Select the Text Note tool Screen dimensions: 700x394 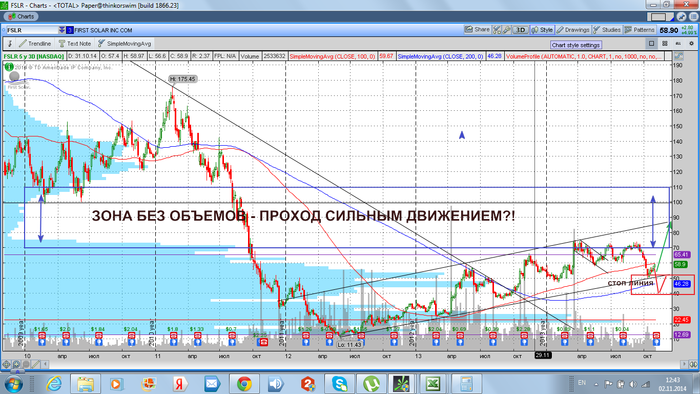click(x=75, y=43)
